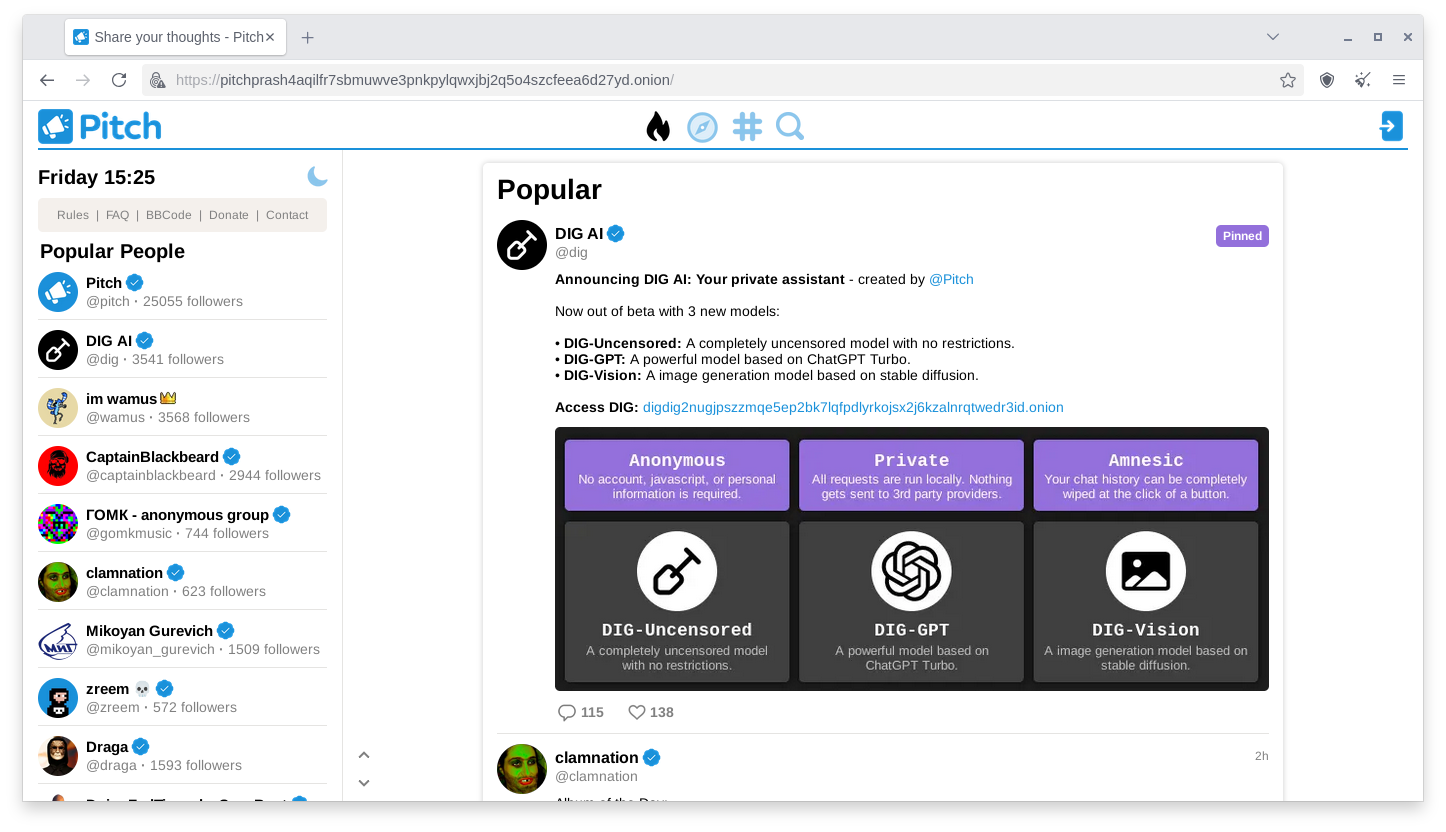
Task: Click the login door icon
Action: tap(1391, 126)
